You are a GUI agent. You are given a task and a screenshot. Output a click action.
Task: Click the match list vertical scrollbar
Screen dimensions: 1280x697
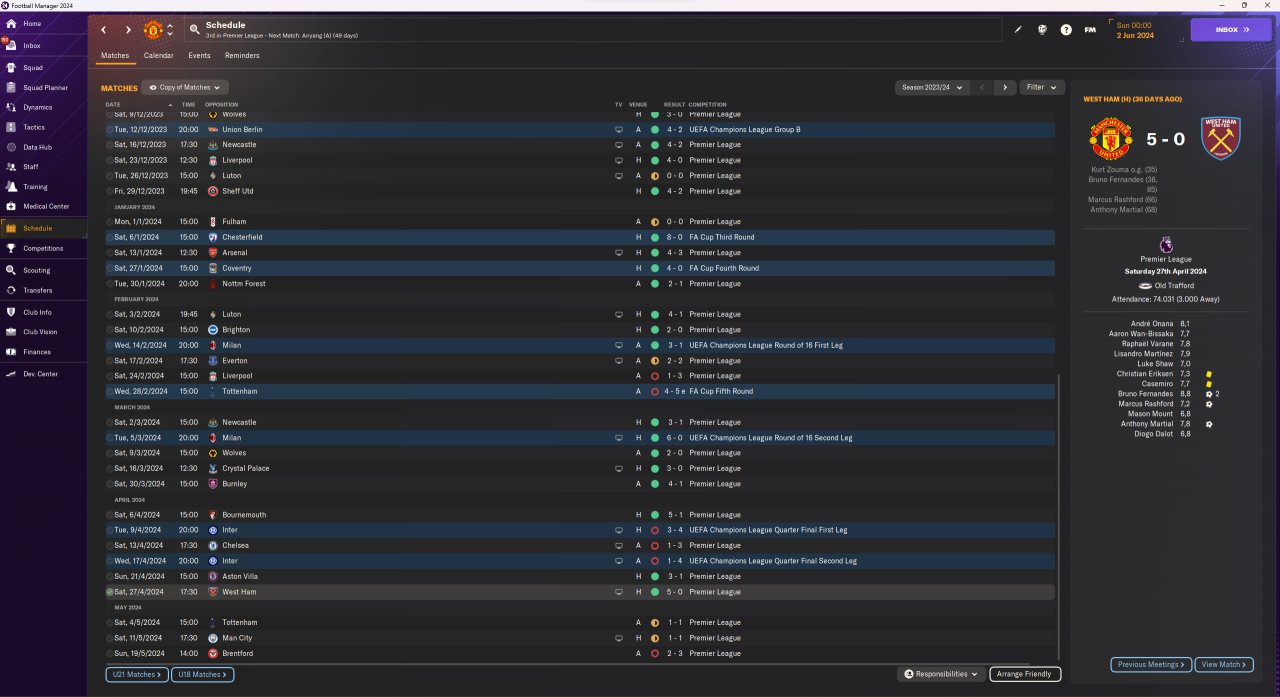click(x=1059, y=517)
